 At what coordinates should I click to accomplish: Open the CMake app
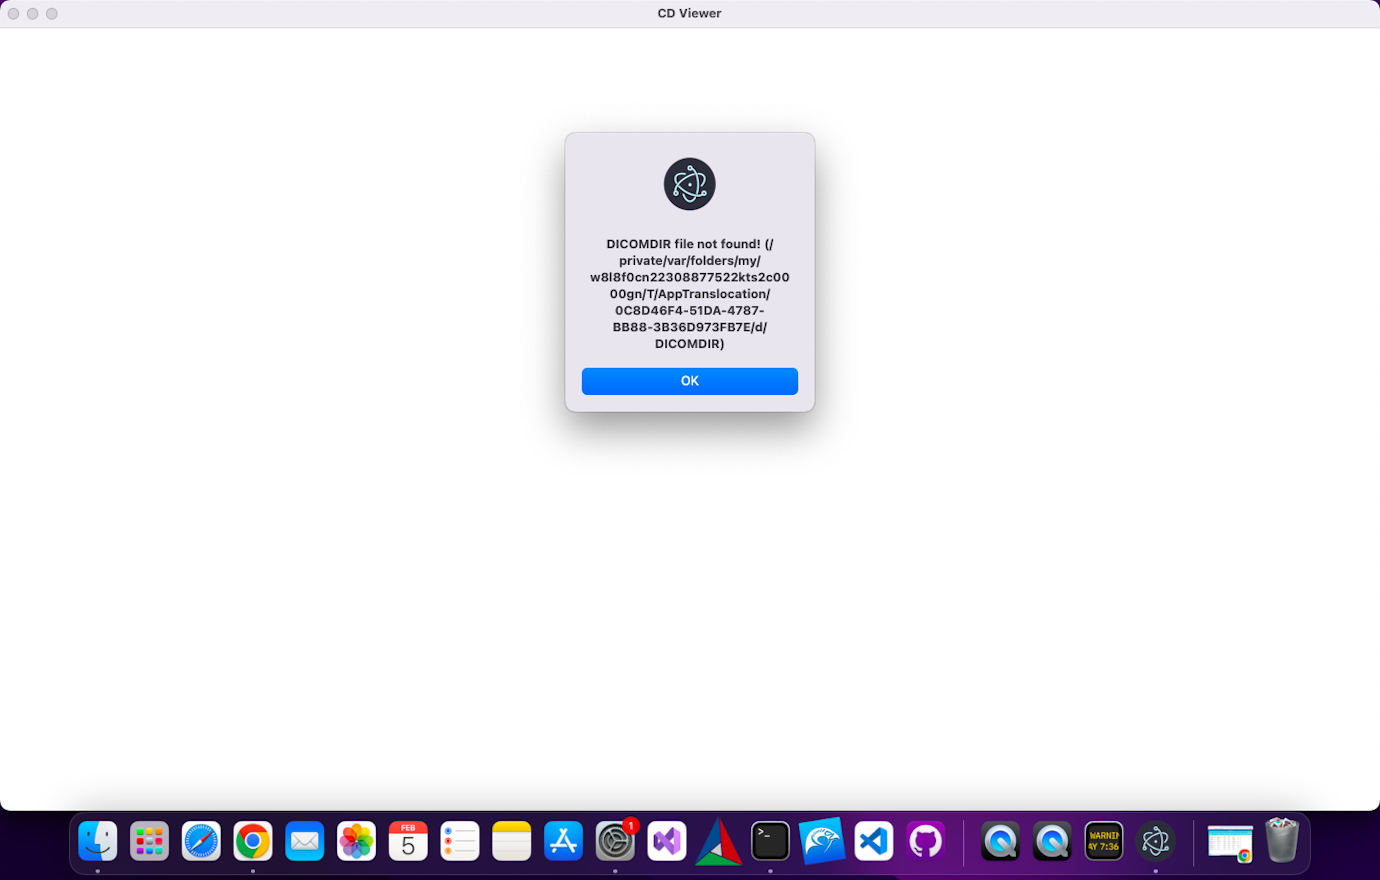[x=719, y=841]
